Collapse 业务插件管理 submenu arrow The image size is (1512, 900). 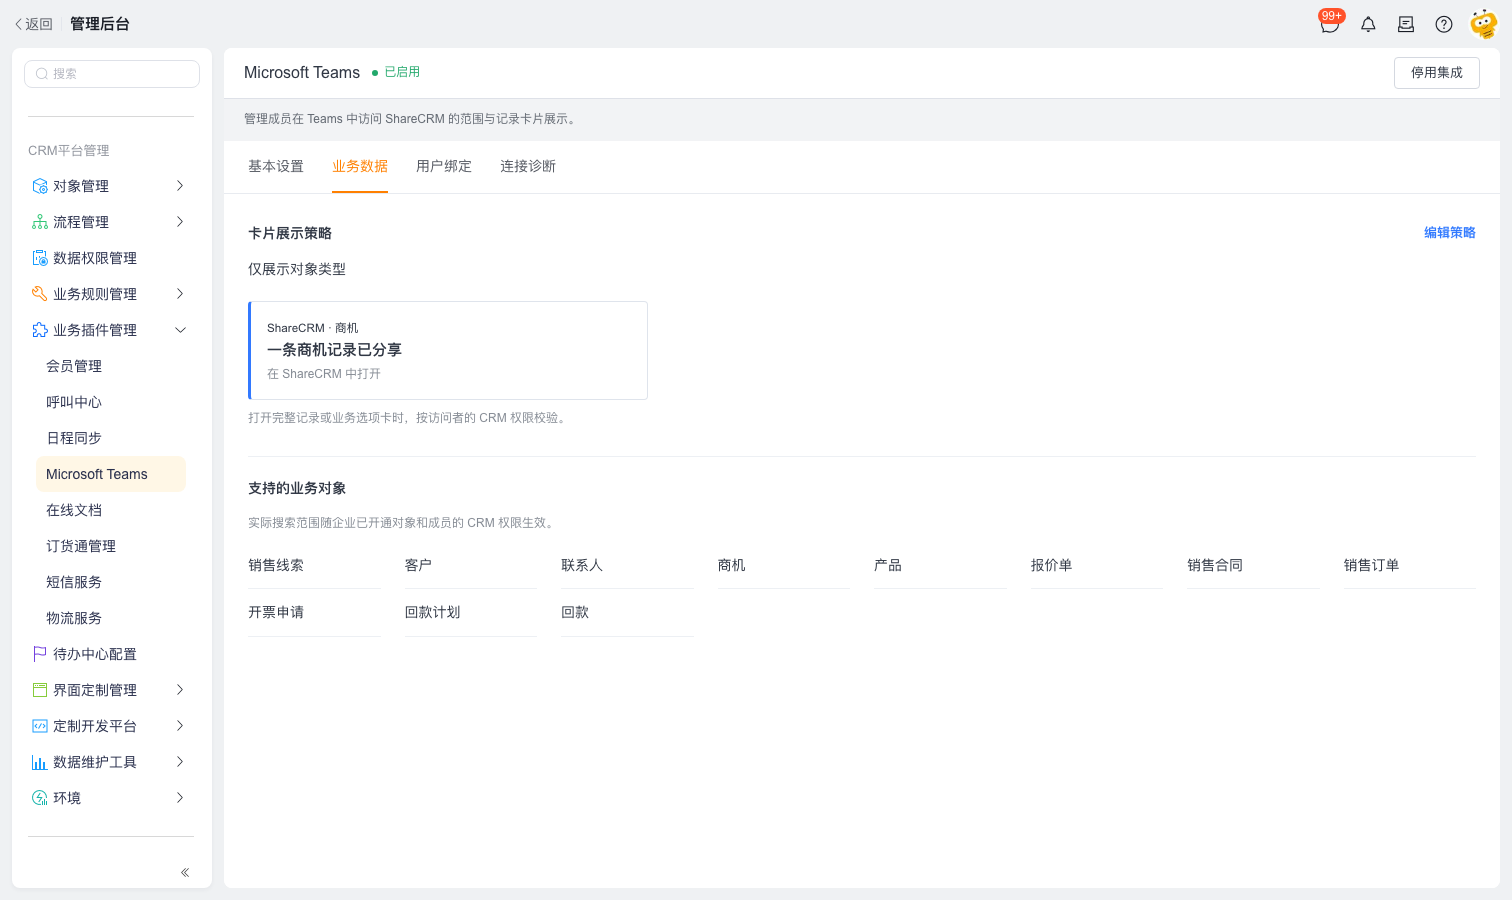pos(180,330)
